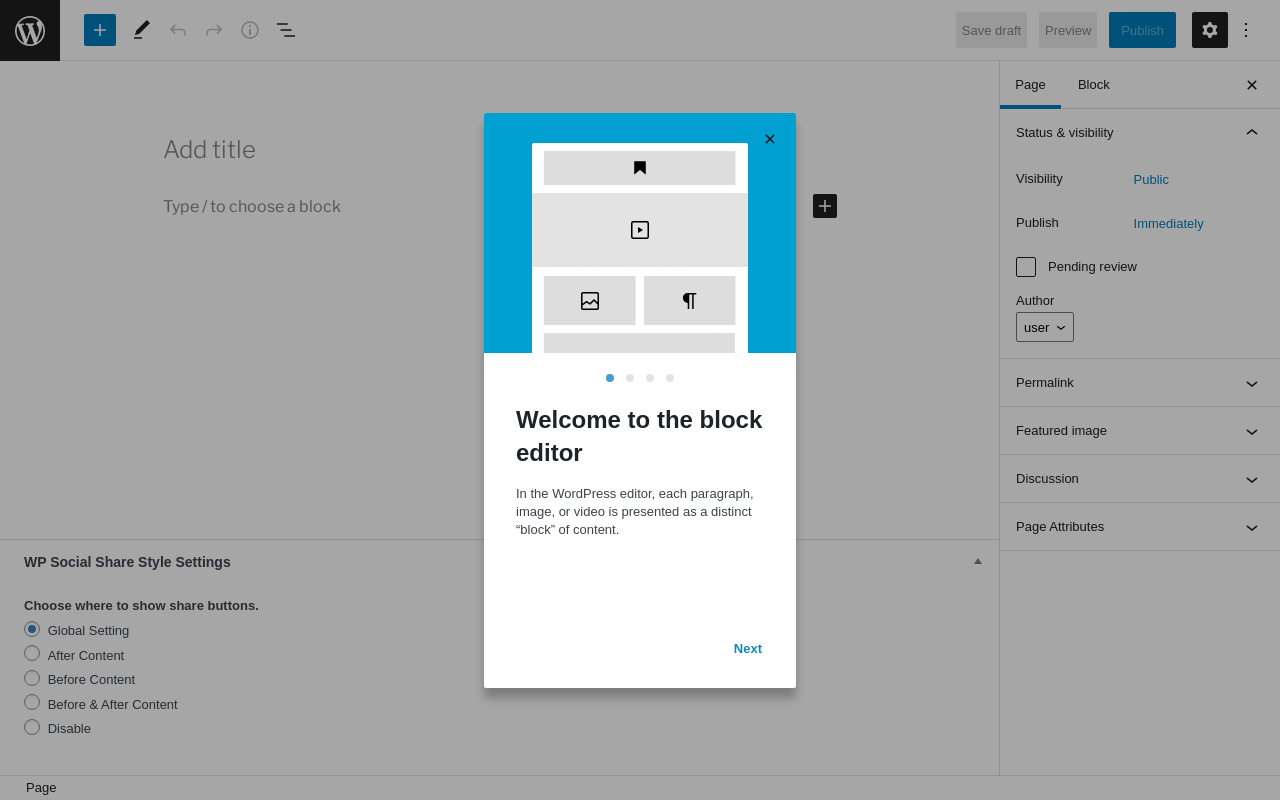Collapse the Status & visibility section
This screenshot has height=800, width=1280.
coord(1140,132)
